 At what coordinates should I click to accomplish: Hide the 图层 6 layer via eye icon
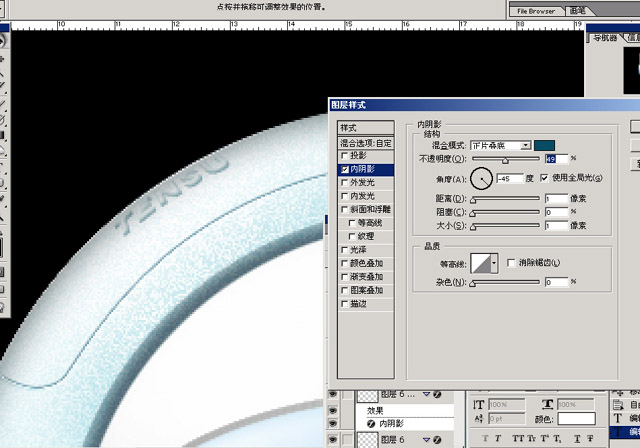point(333,439)
